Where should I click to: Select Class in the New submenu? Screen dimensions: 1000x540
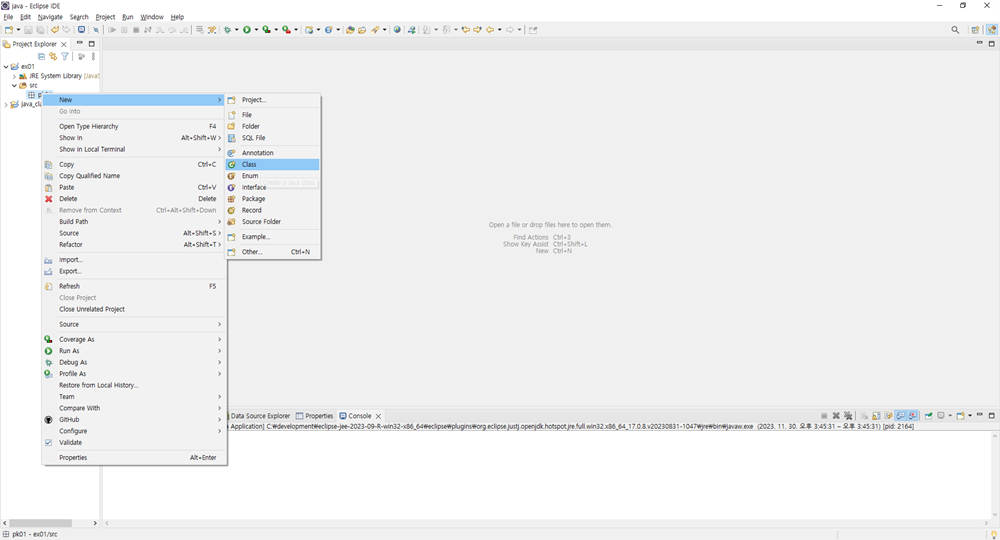coord(273,164)
